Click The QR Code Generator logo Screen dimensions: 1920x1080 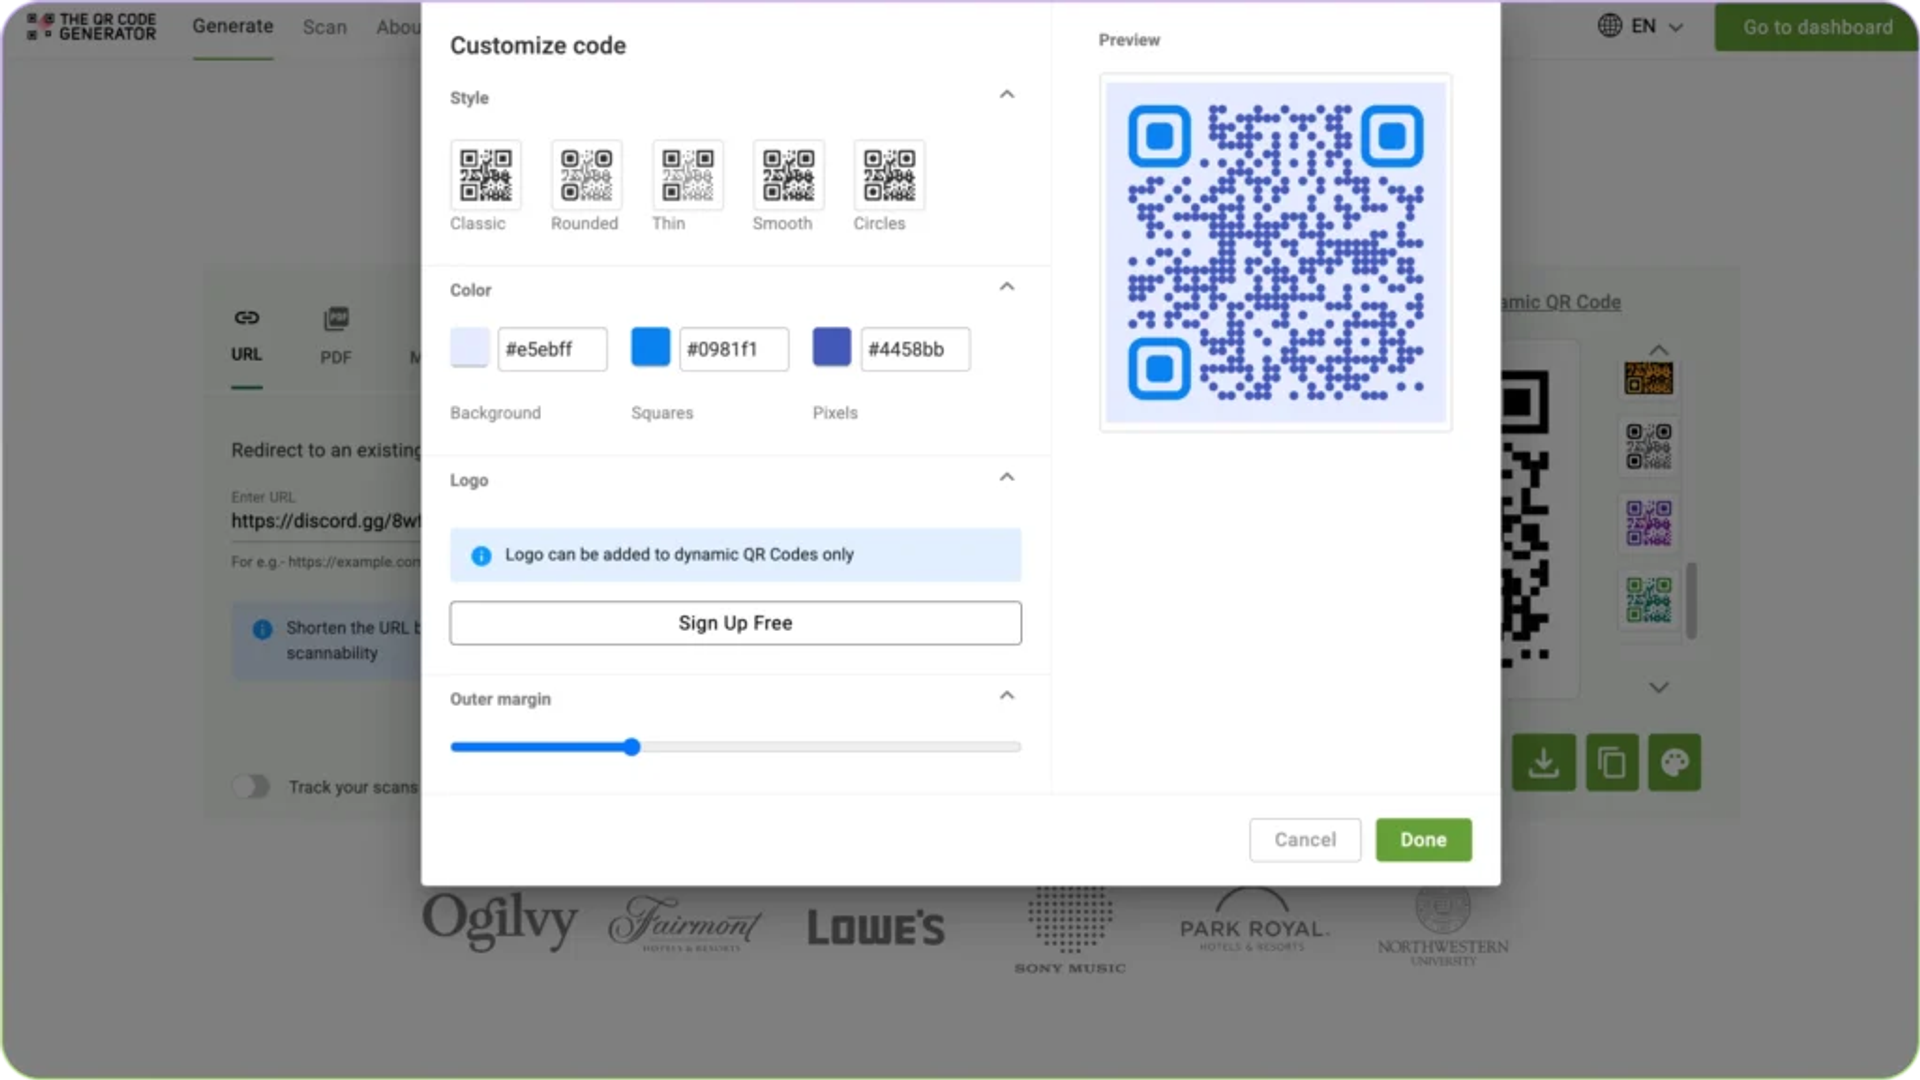[x=91, y=27]
